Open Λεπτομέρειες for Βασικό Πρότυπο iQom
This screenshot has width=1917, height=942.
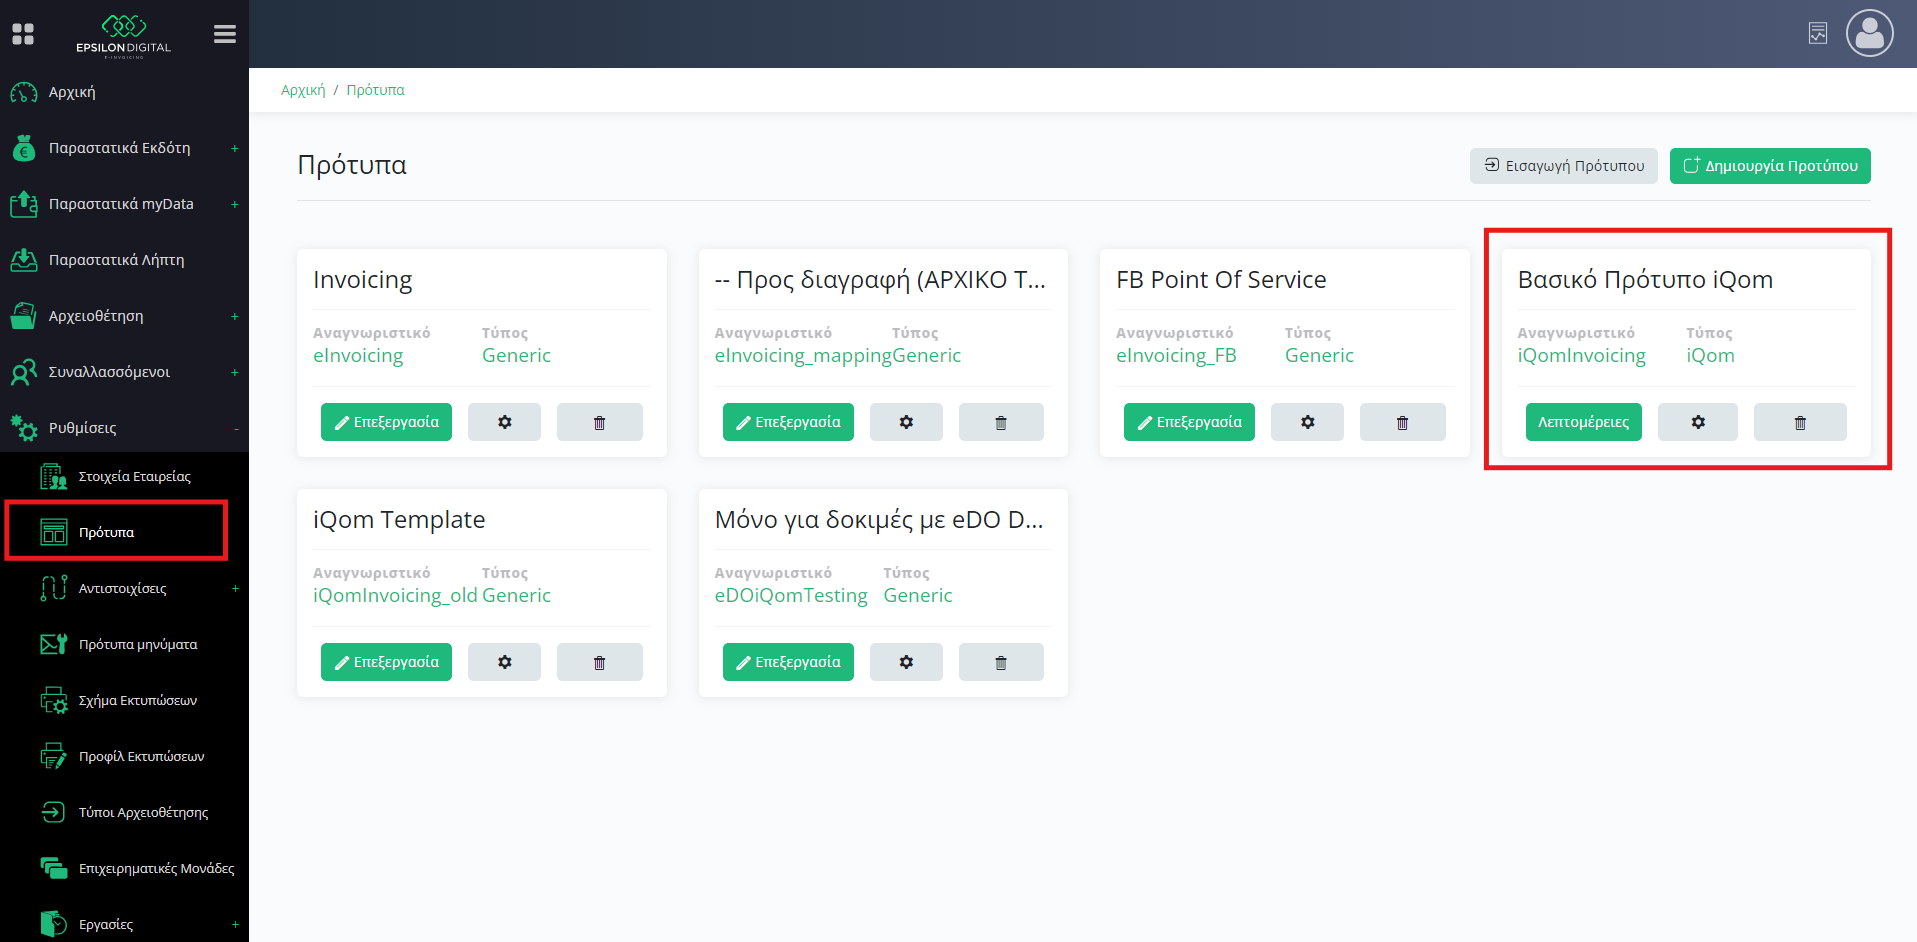coord(1583,422)
